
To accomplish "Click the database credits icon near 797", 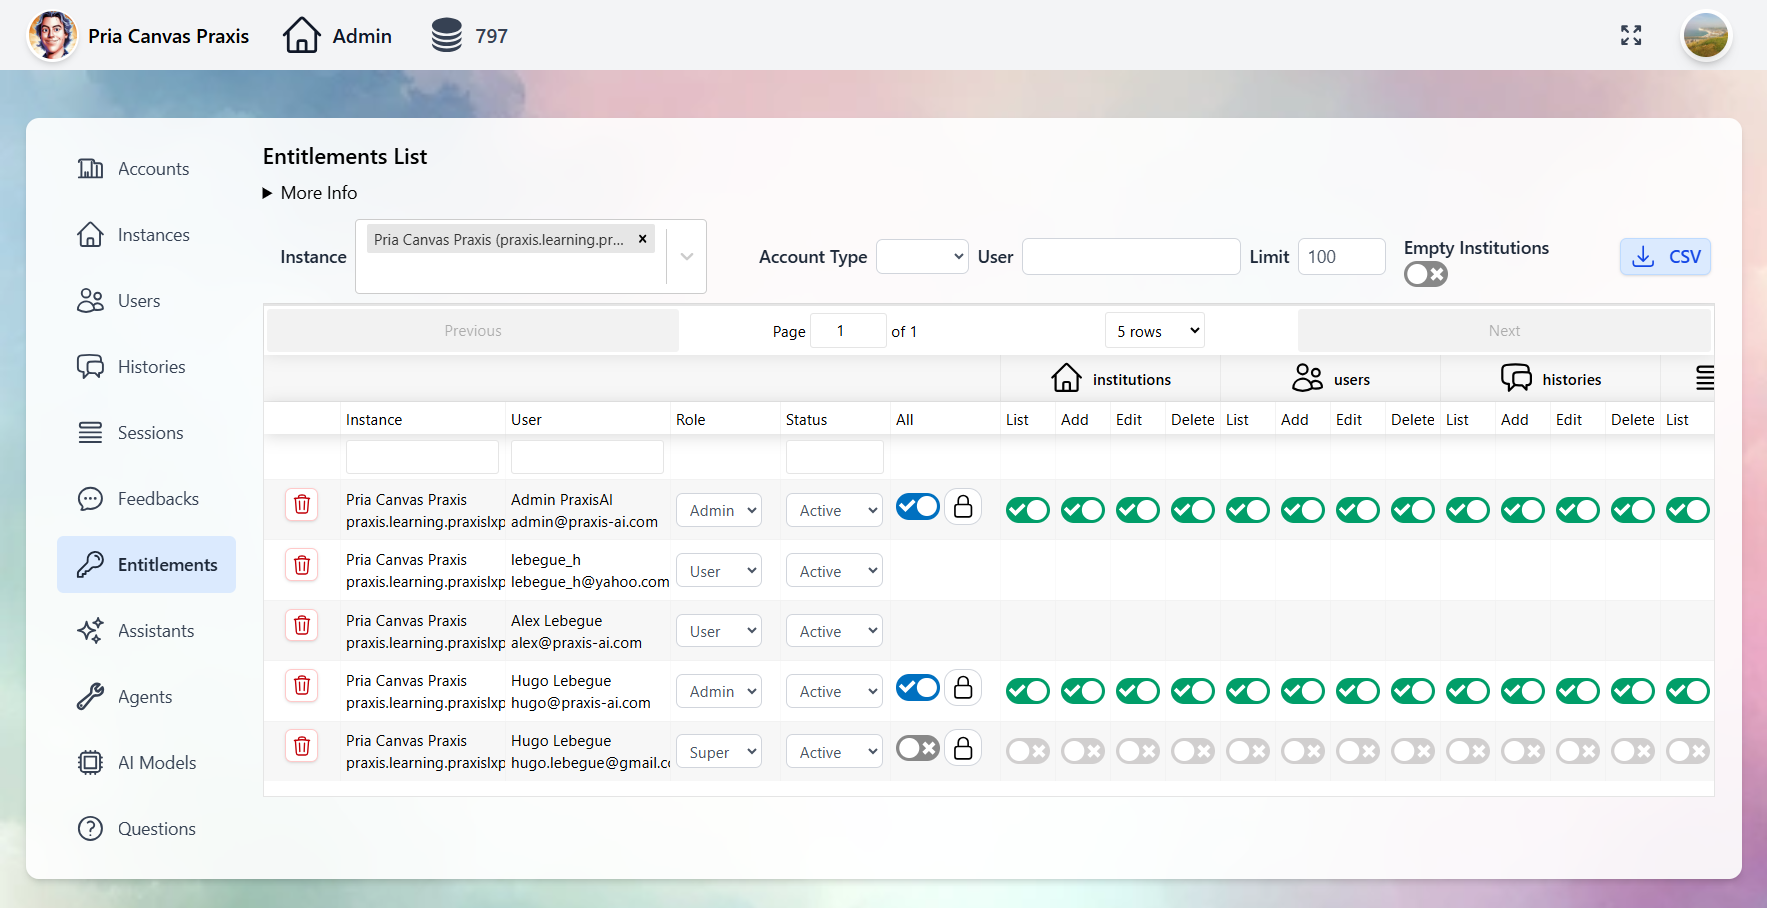I will pos(446,36).
